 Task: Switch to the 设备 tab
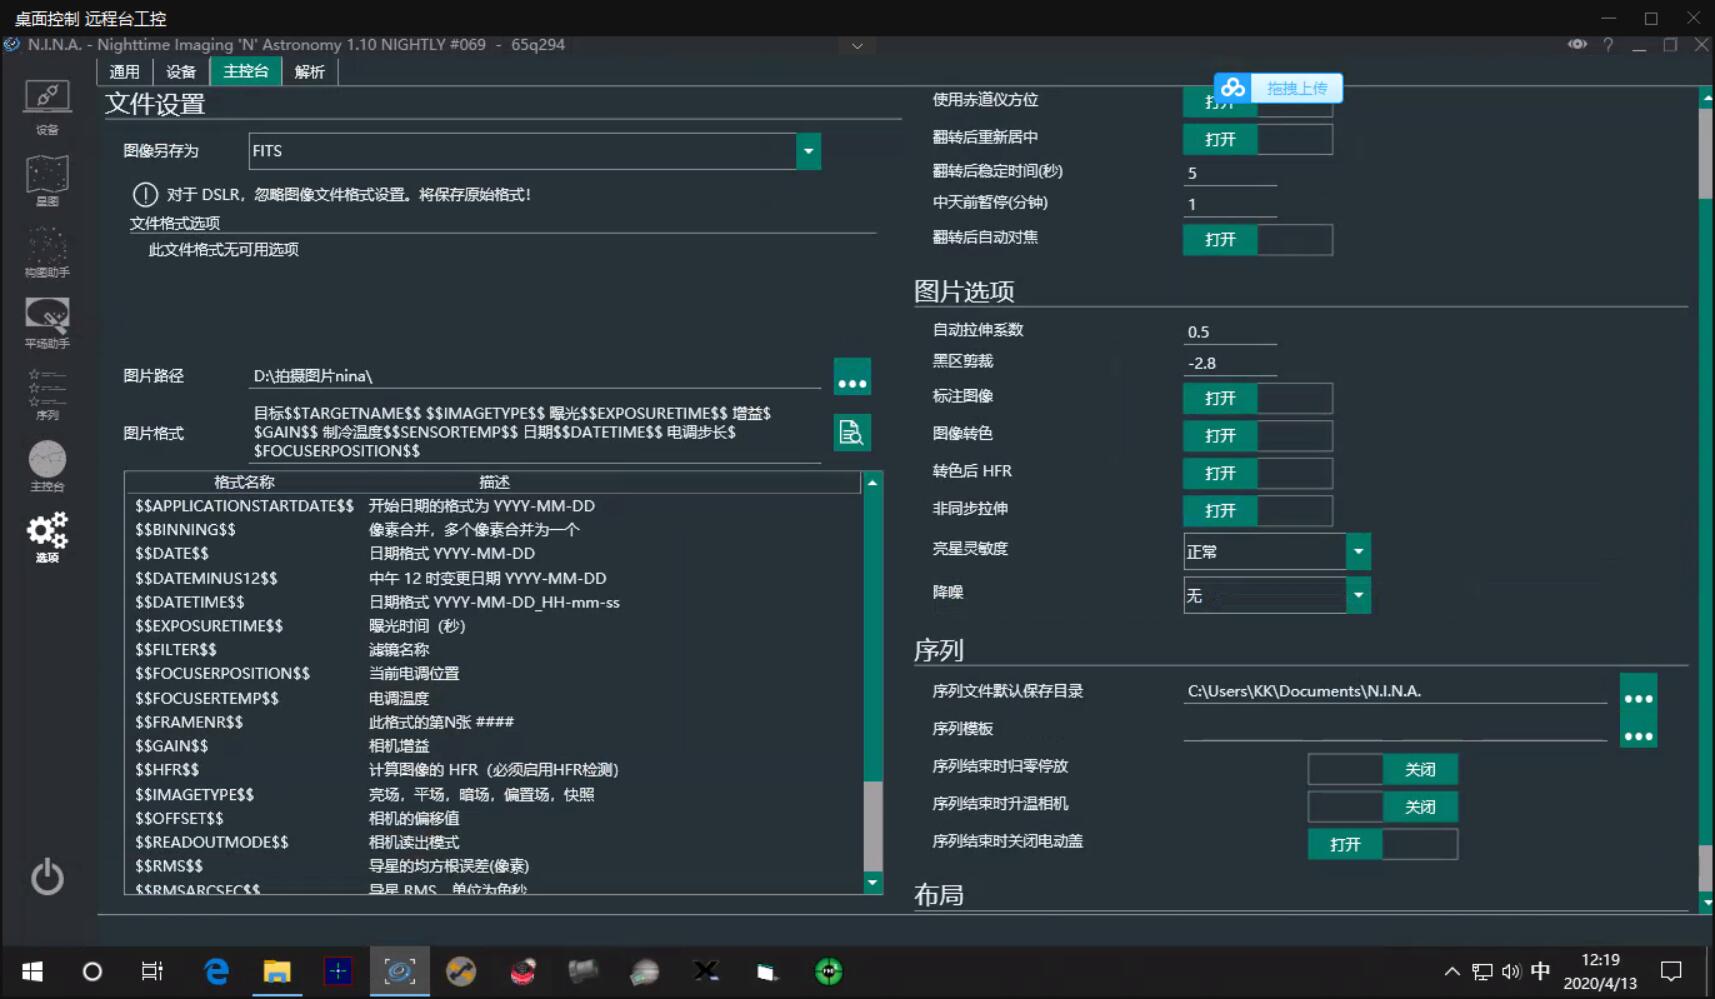click(x=181, y=71)
